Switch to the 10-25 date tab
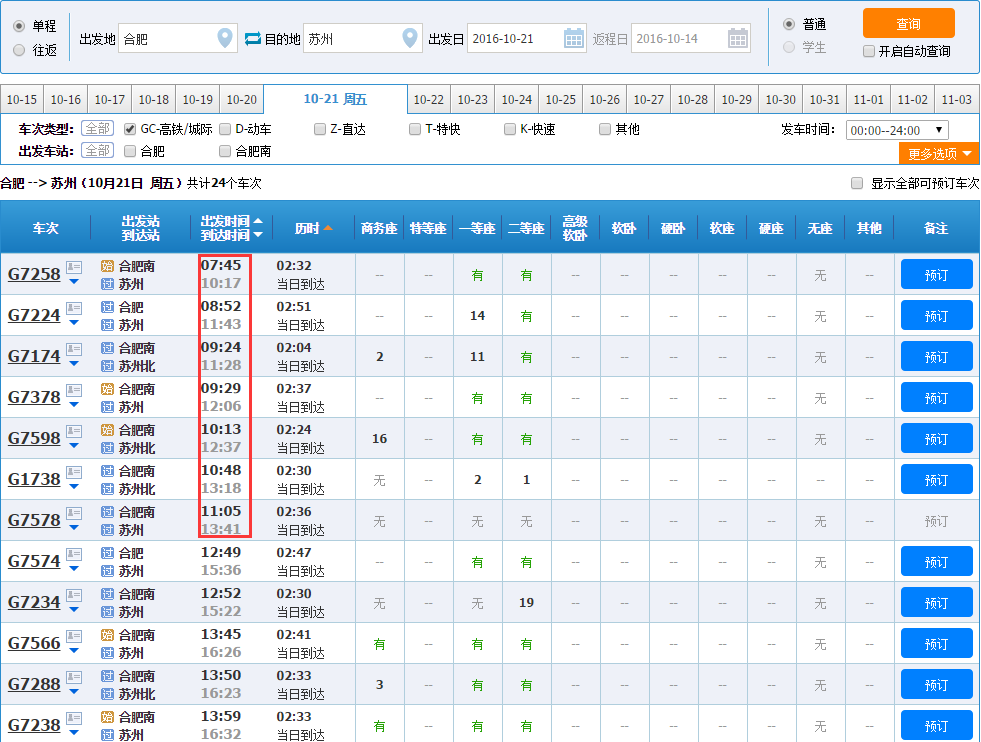981x742 pixels. point(561,99)
